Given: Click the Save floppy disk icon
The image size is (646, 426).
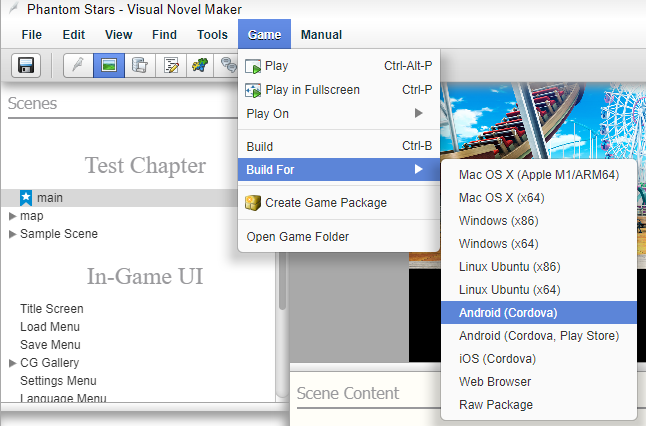Looking at the screenshot, I should coord(26,65).
